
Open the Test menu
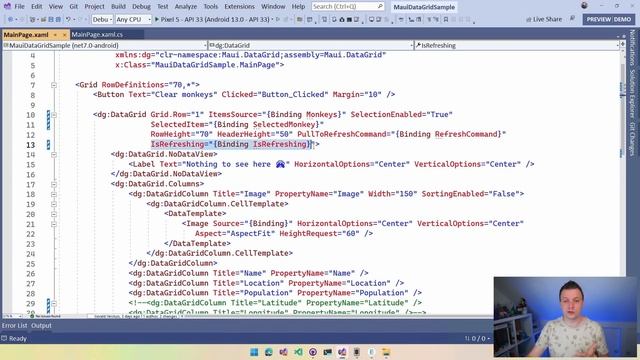pos(162,7)
